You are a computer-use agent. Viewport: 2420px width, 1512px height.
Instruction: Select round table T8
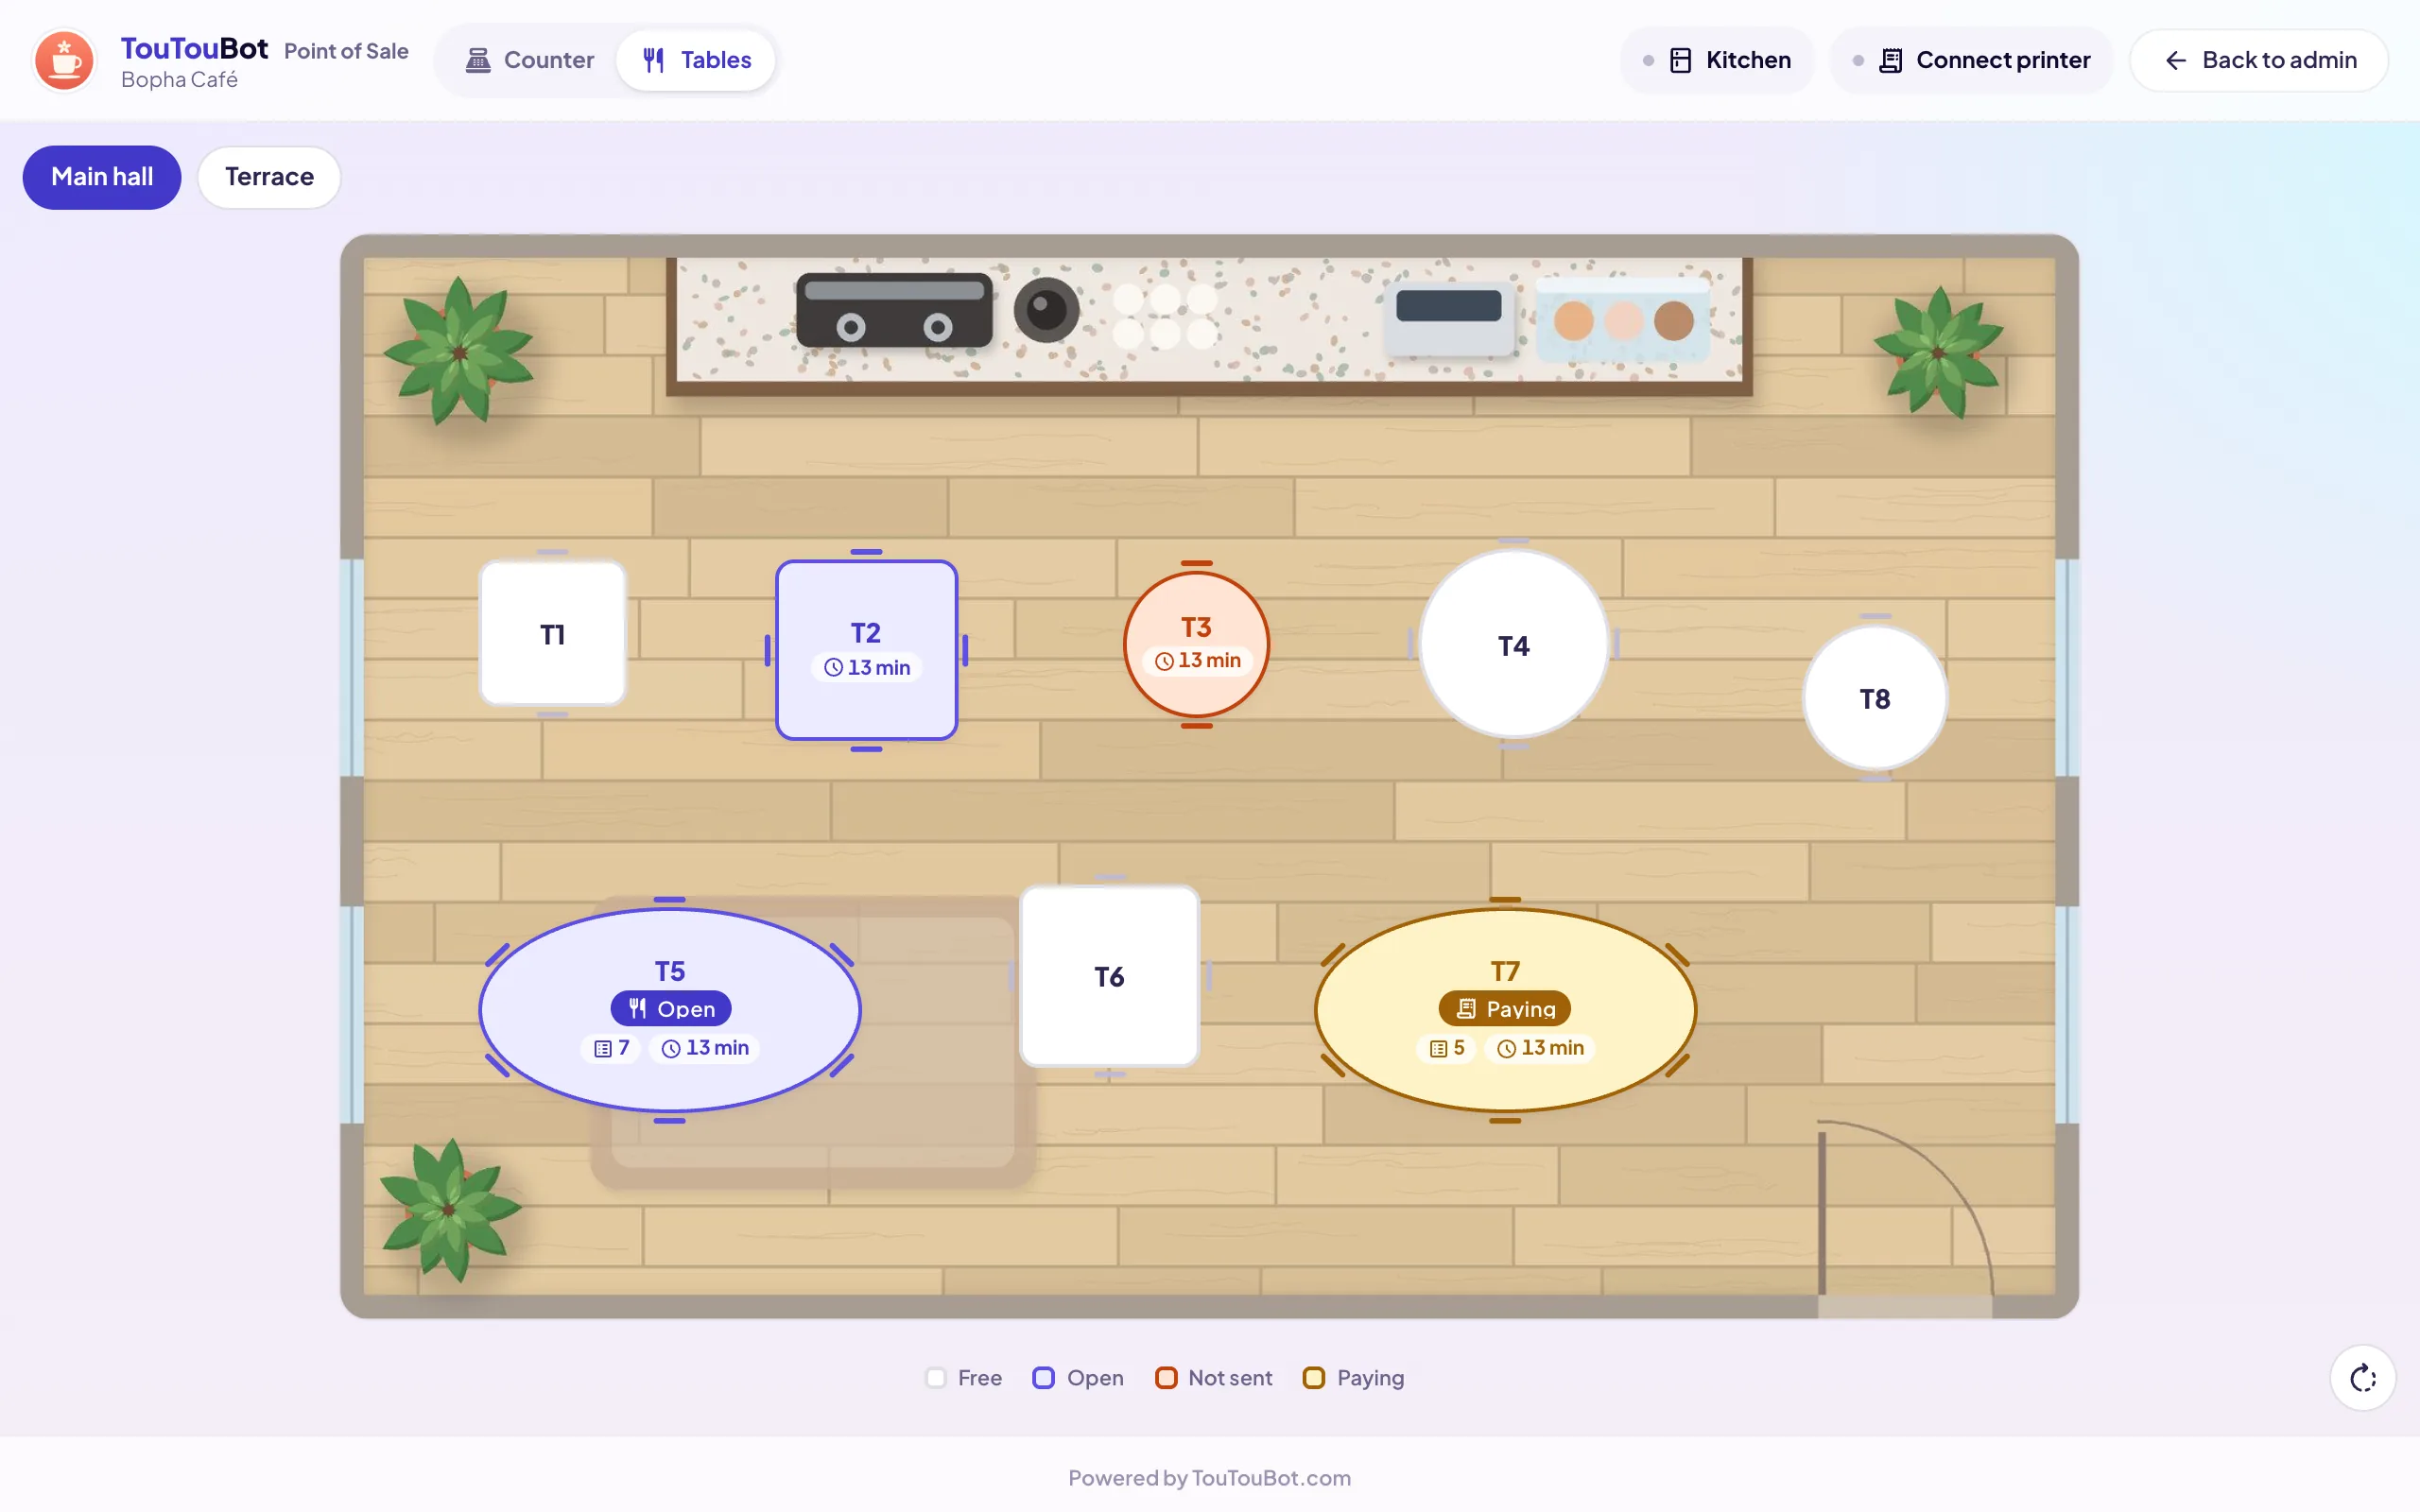[x=1875, y=698]
